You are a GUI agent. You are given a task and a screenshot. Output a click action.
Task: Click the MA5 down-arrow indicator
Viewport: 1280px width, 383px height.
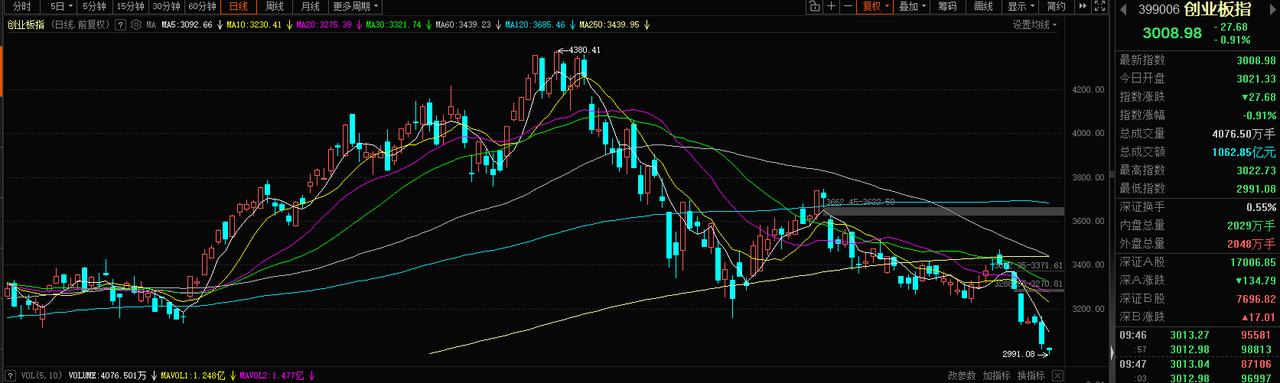[219, 24]
